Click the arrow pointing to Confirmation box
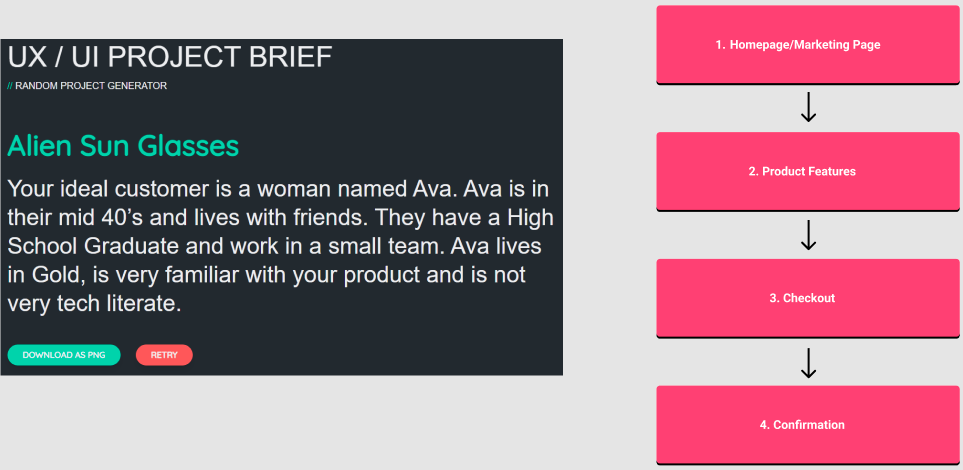The image size is (963, 470). 809,362
